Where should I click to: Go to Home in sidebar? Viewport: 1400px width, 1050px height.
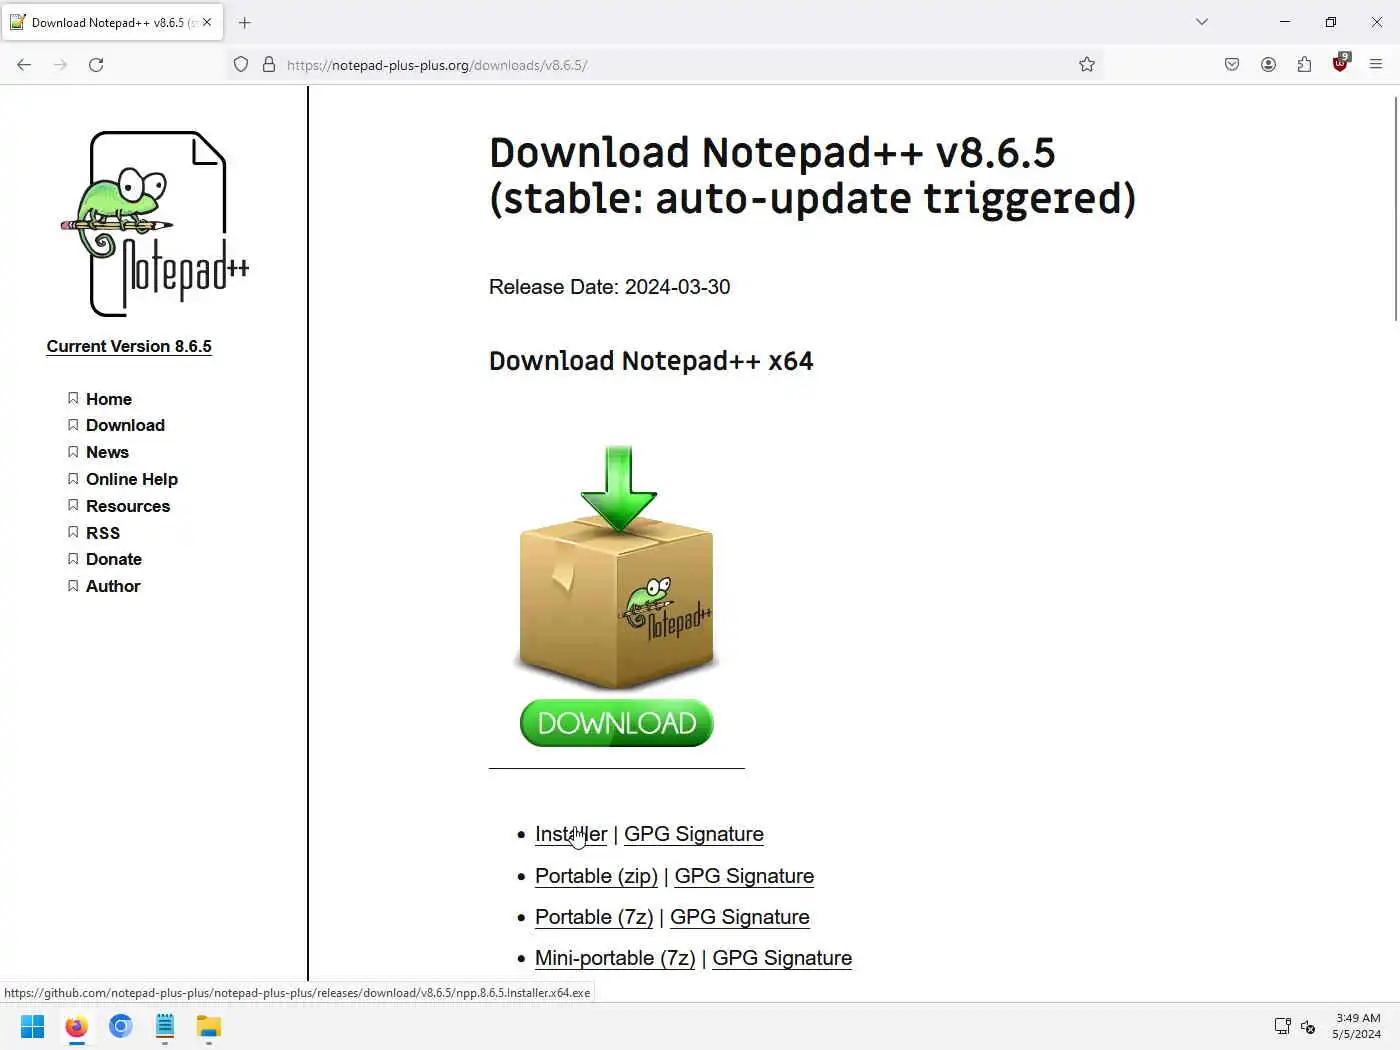point(109,399)
